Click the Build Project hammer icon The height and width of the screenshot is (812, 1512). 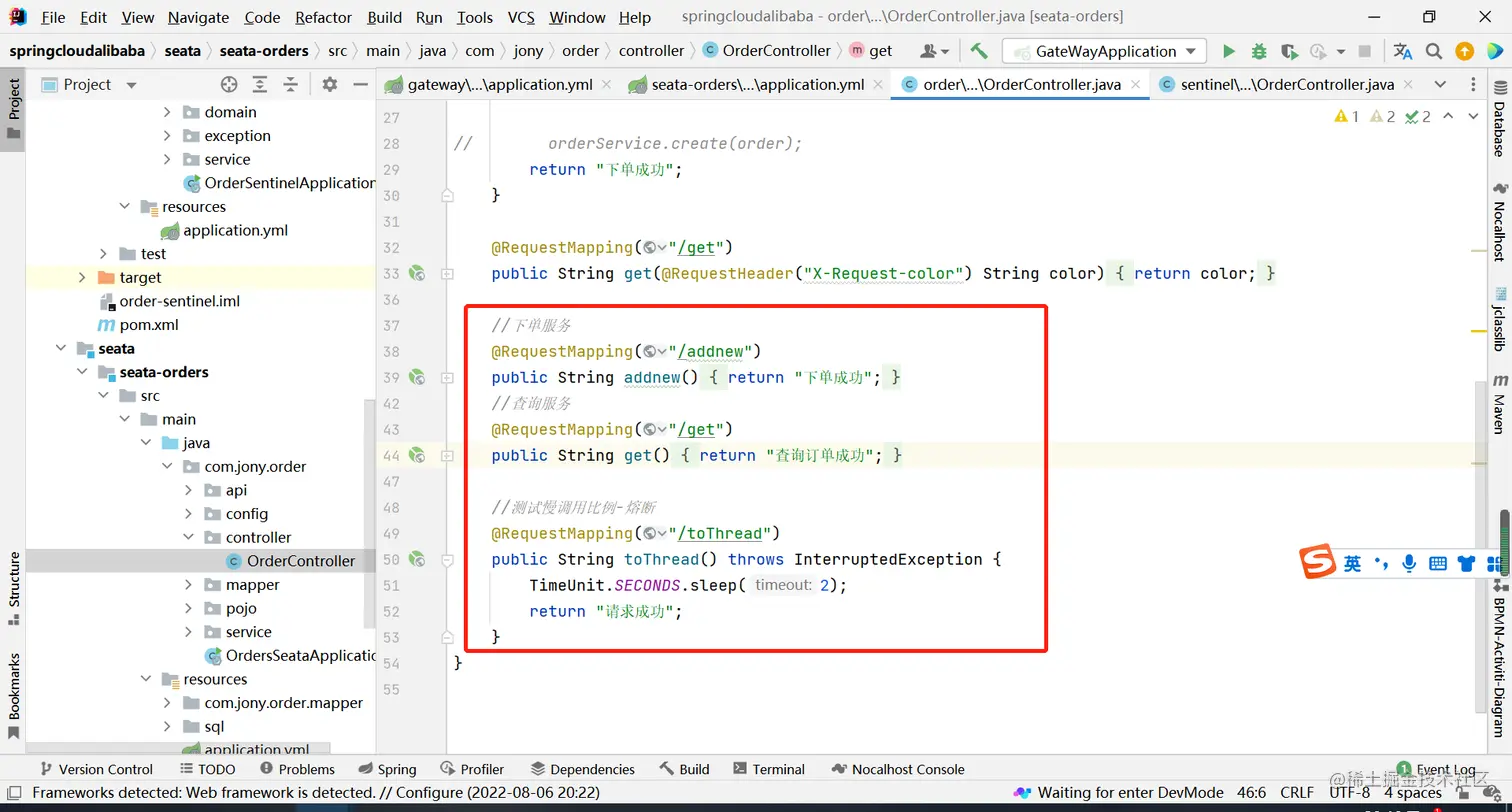[979, 51]
